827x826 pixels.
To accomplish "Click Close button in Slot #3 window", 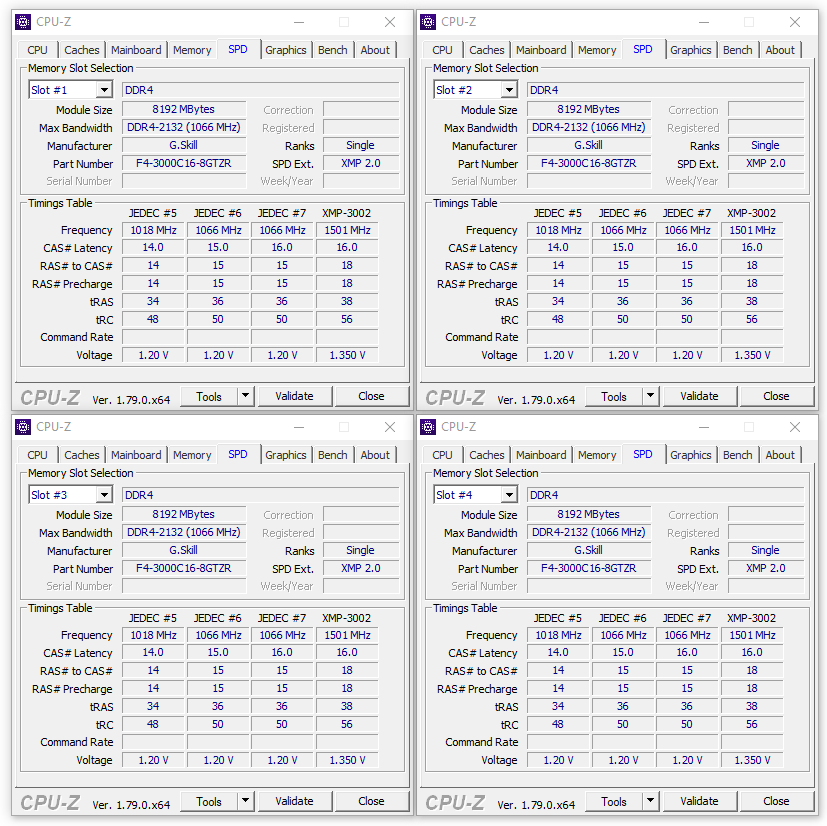I will pyautogui.click(x=371, y=801).
